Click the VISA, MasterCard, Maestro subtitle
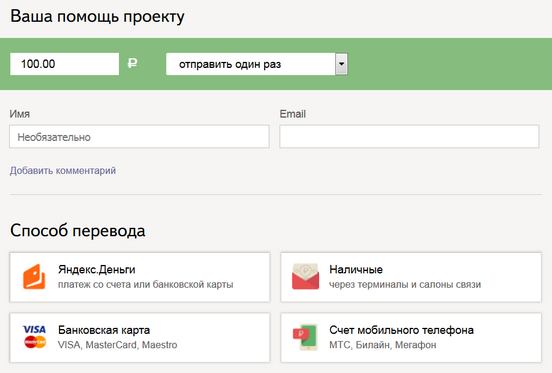The width and height of the screenshot is (552, 373). [117, 345]
